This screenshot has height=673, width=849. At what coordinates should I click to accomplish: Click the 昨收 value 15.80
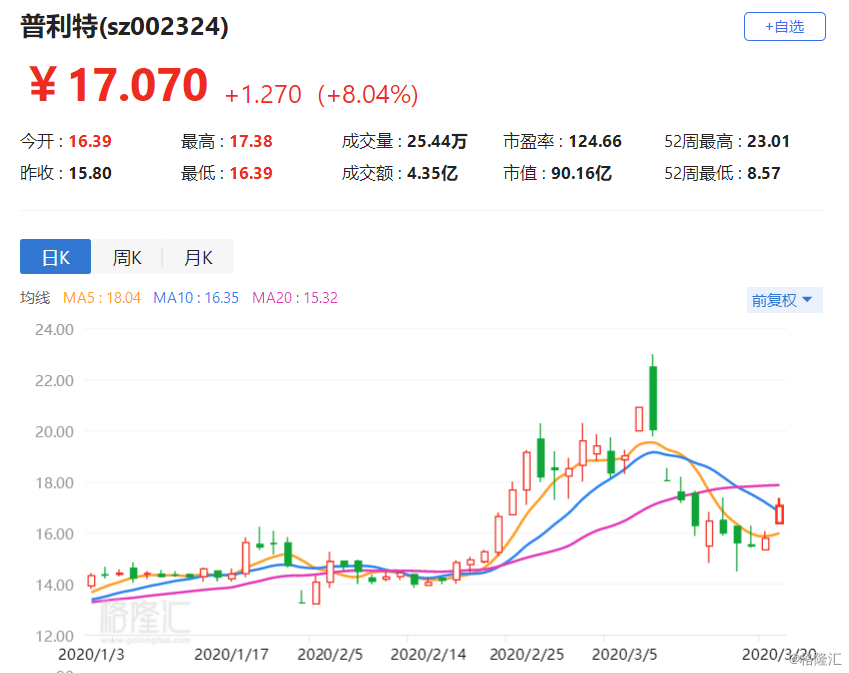point(90,173)
